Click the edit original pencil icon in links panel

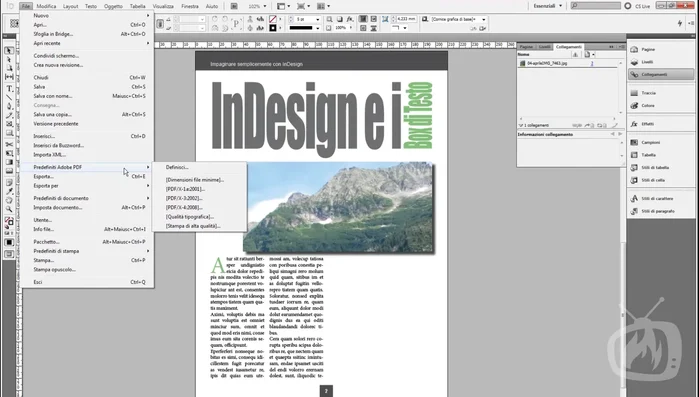point(615,125)
